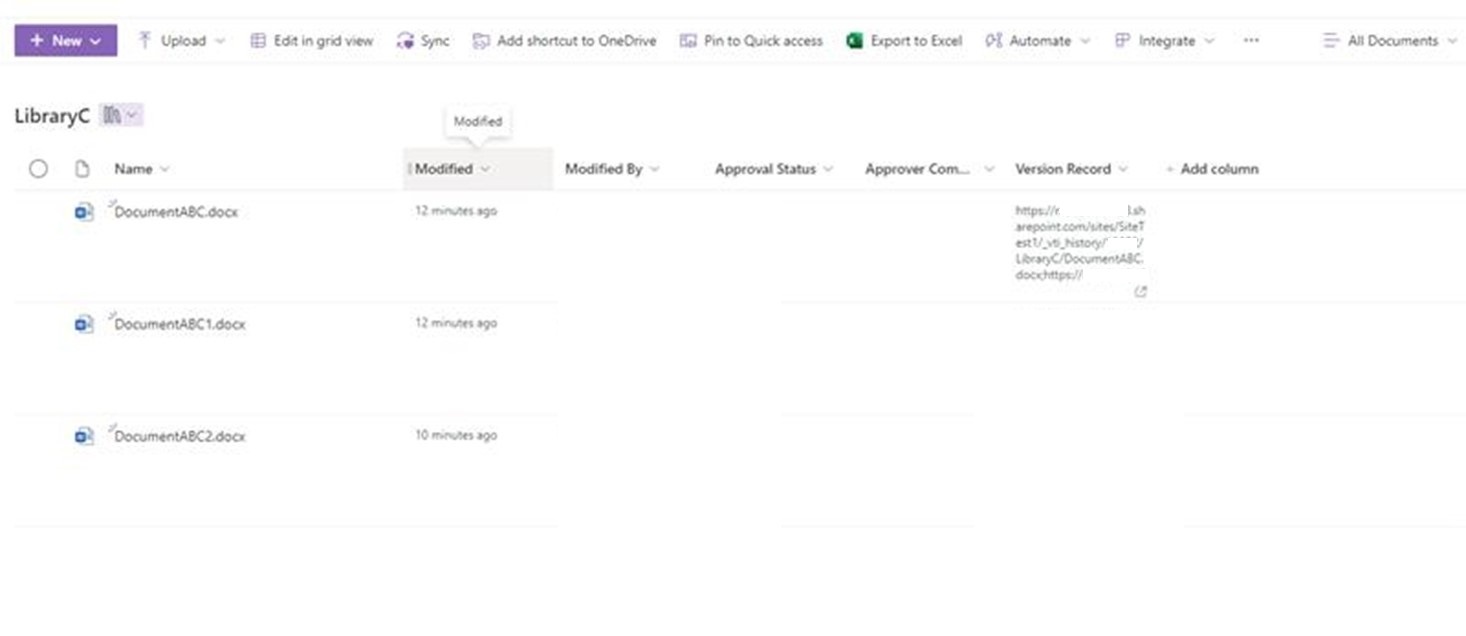Click the purple New button
The height and width of the screenshot is (636, 1466).
click(x=65, y=41)
